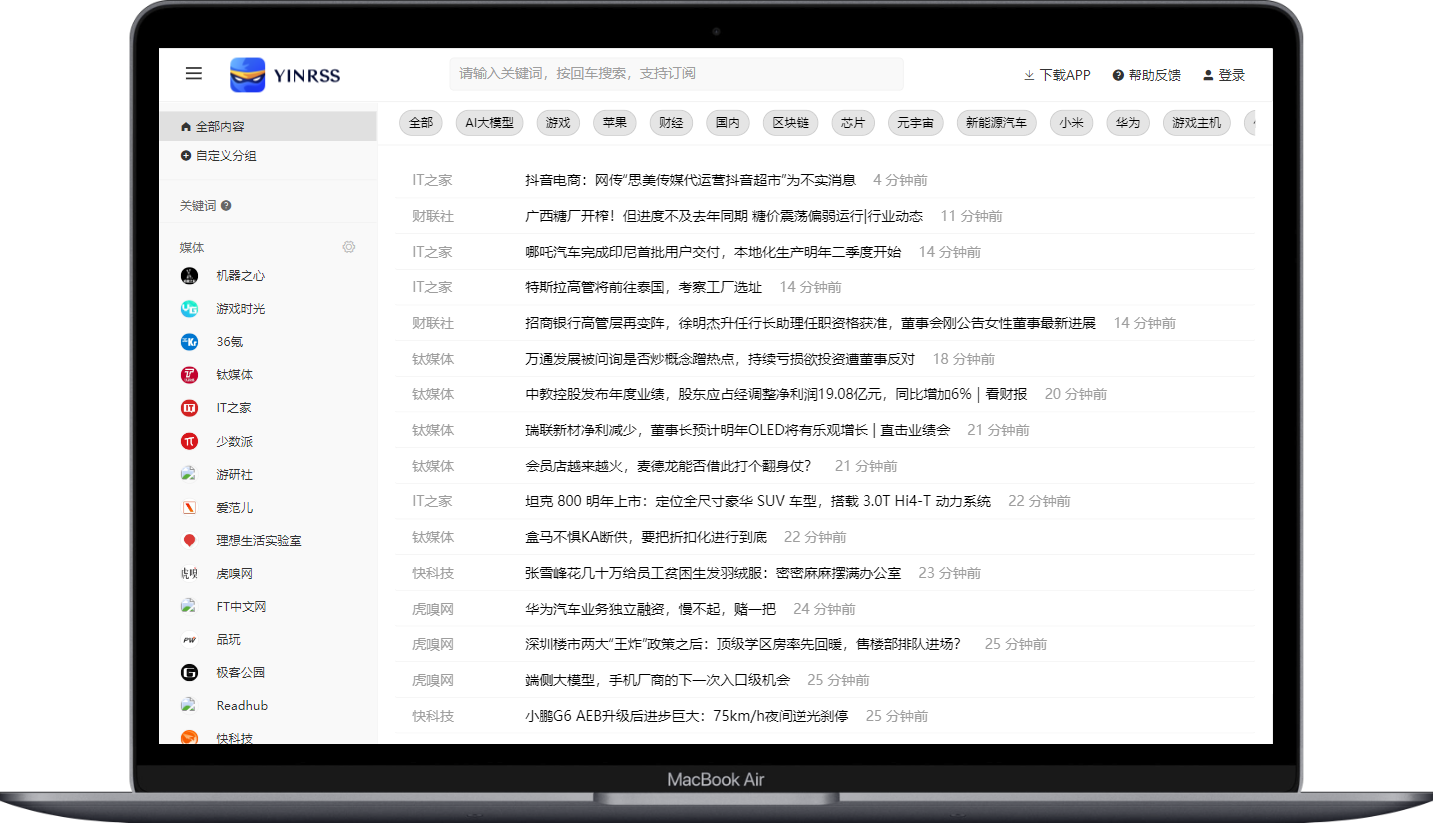Open the media settings gear icon
The image size is (1433, 823).
click(x=349, y=247)
